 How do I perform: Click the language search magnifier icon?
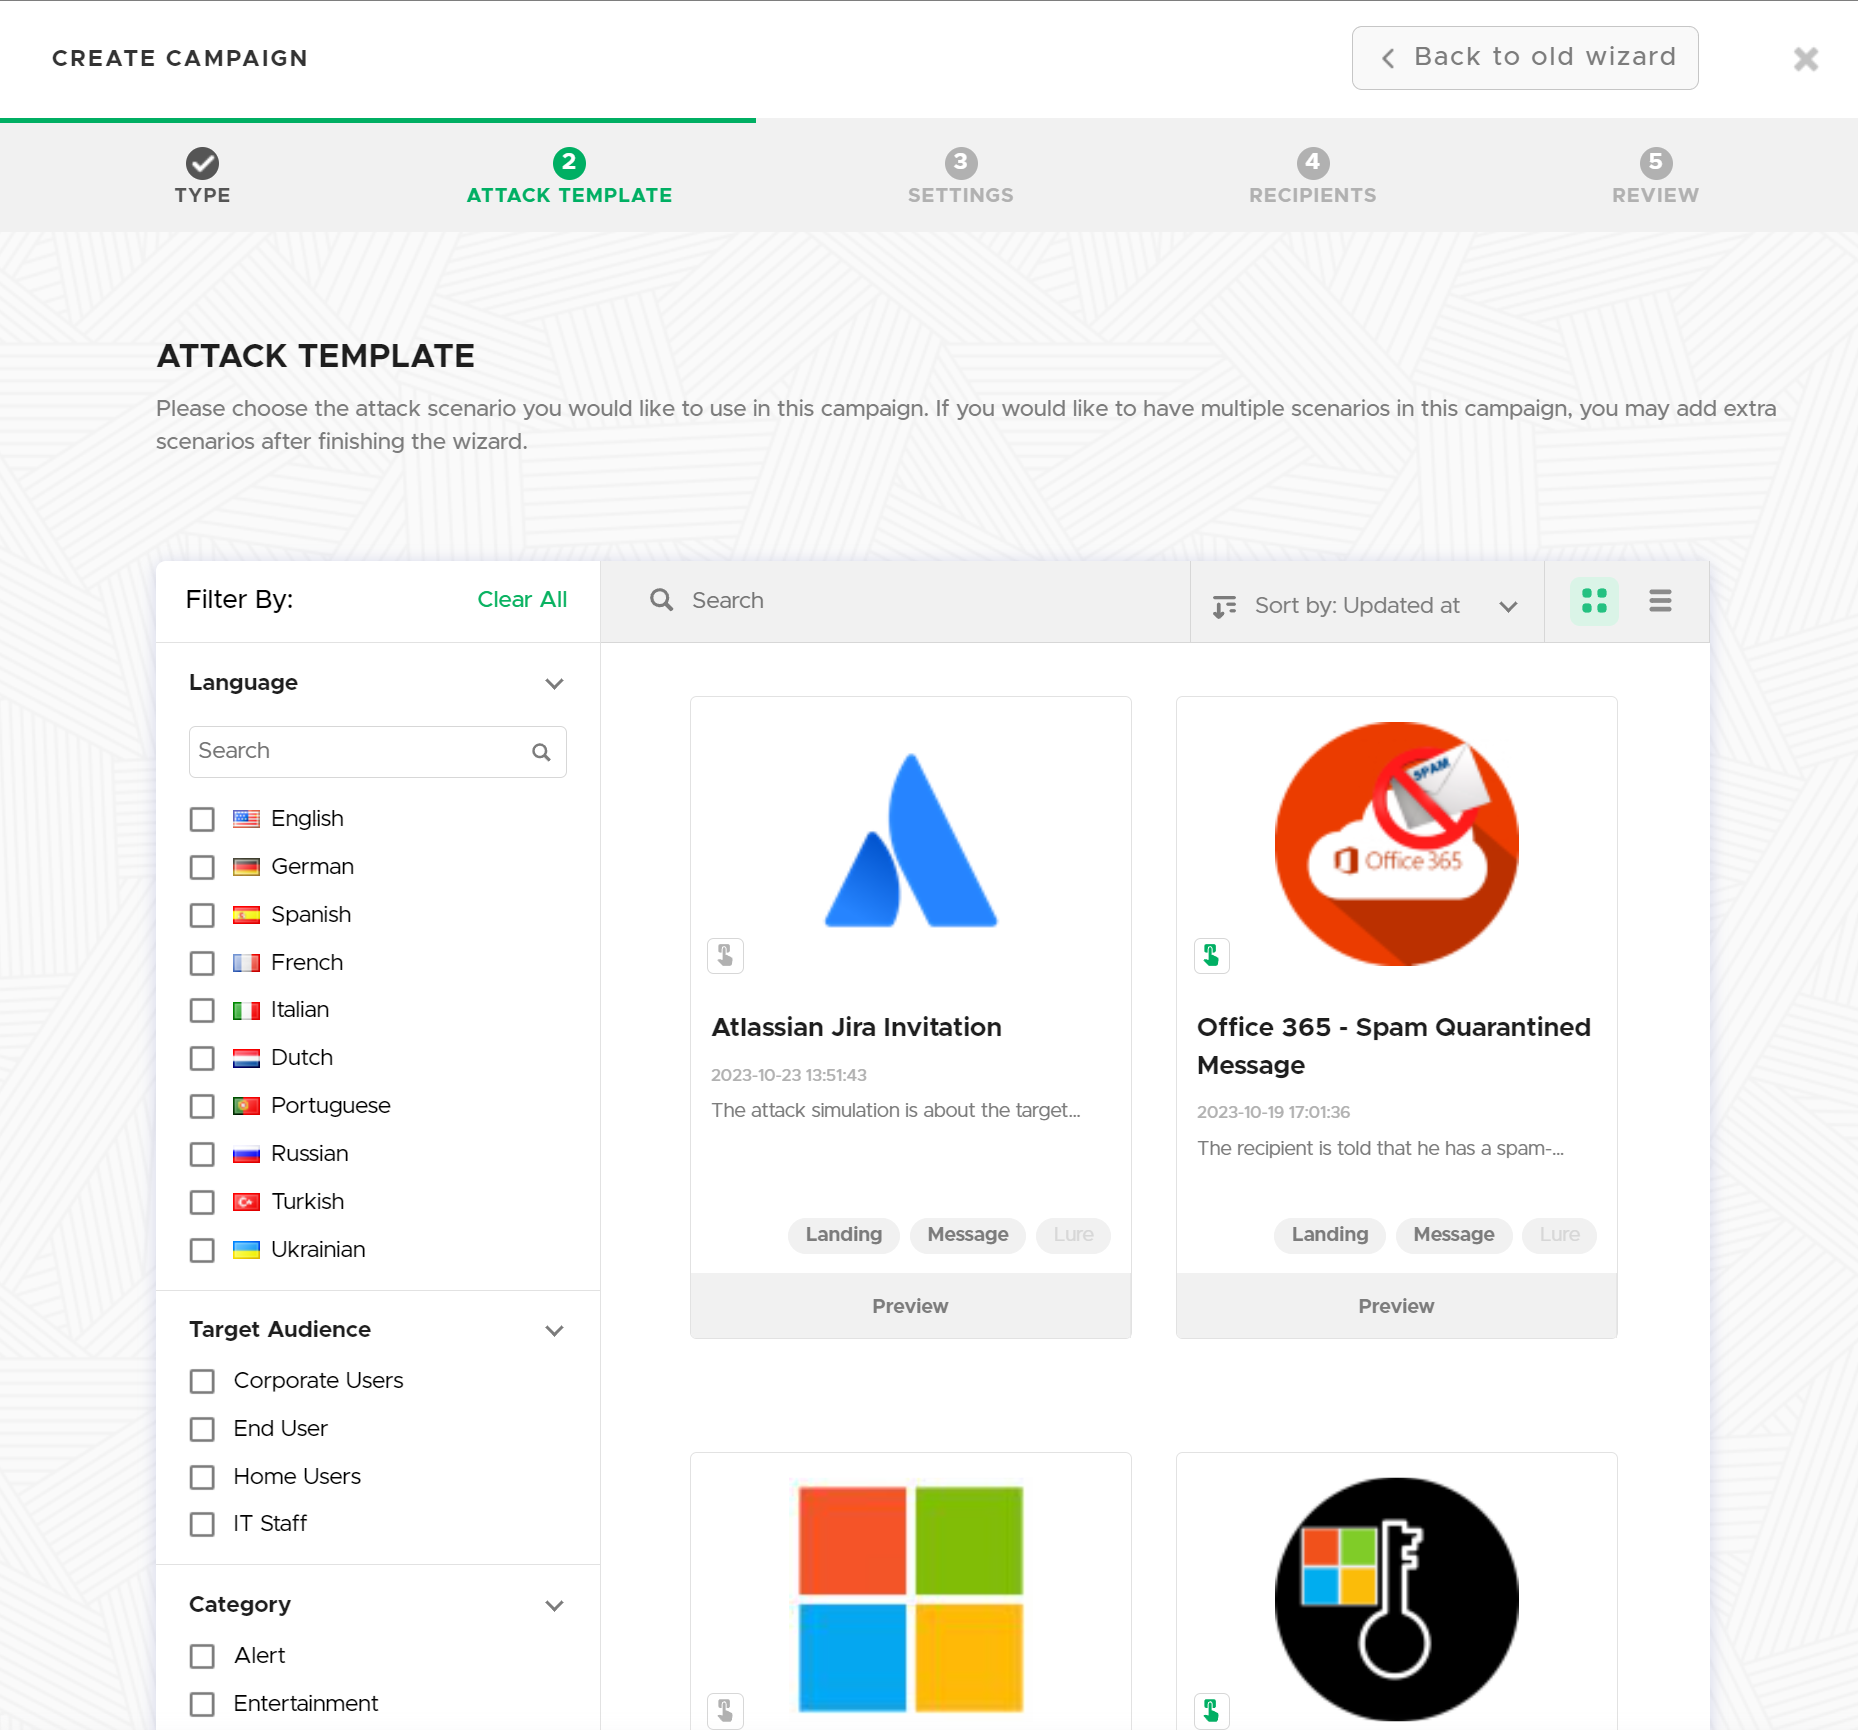tap(541, 752)
